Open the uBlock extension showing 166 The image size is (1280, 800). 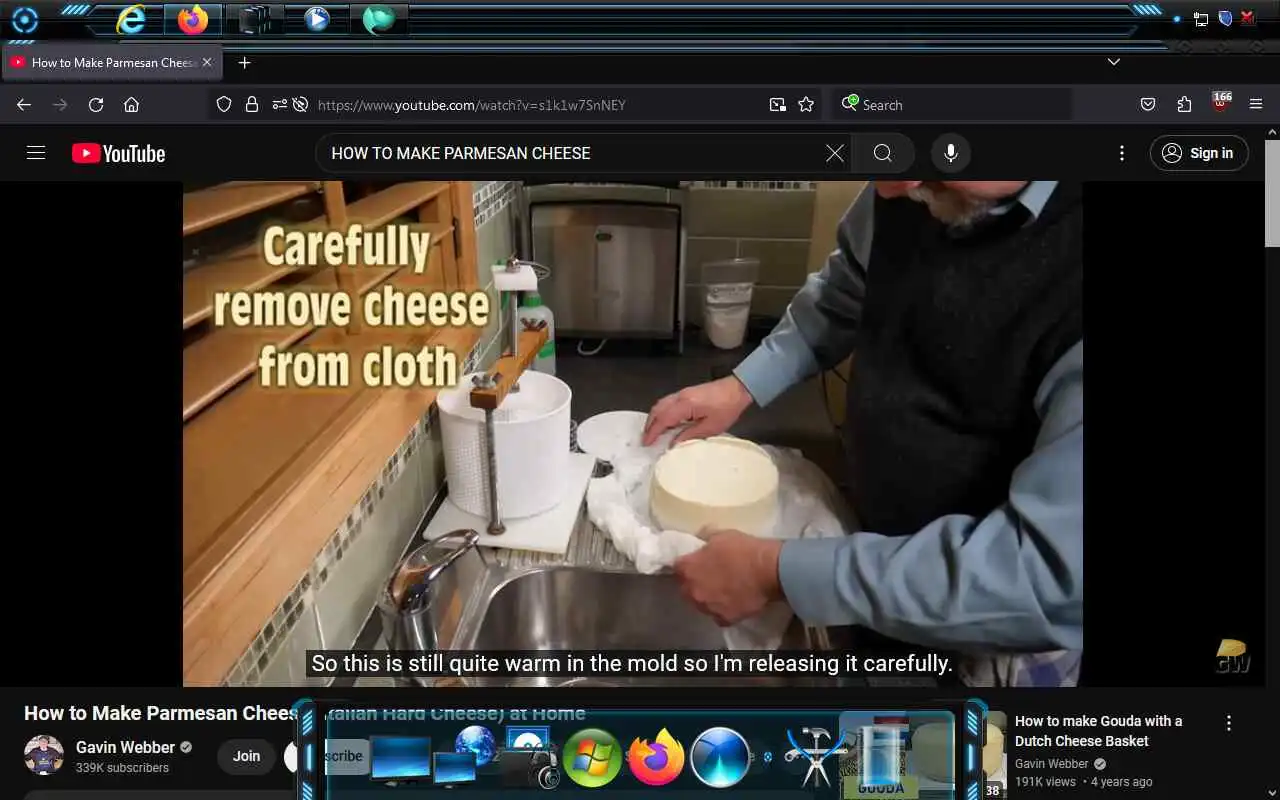pos(1221,103)
